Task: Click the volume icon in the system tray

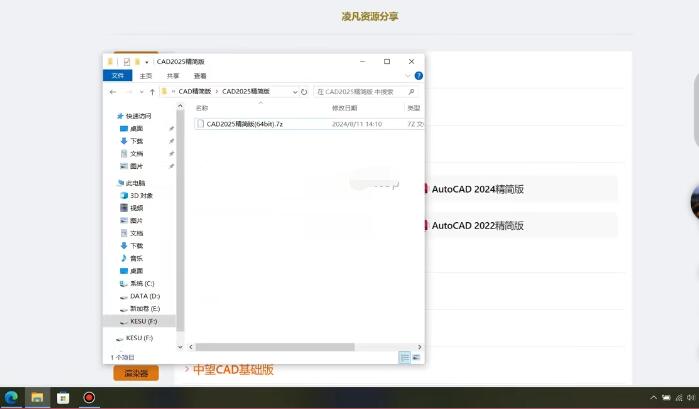Action: (691, 397)
